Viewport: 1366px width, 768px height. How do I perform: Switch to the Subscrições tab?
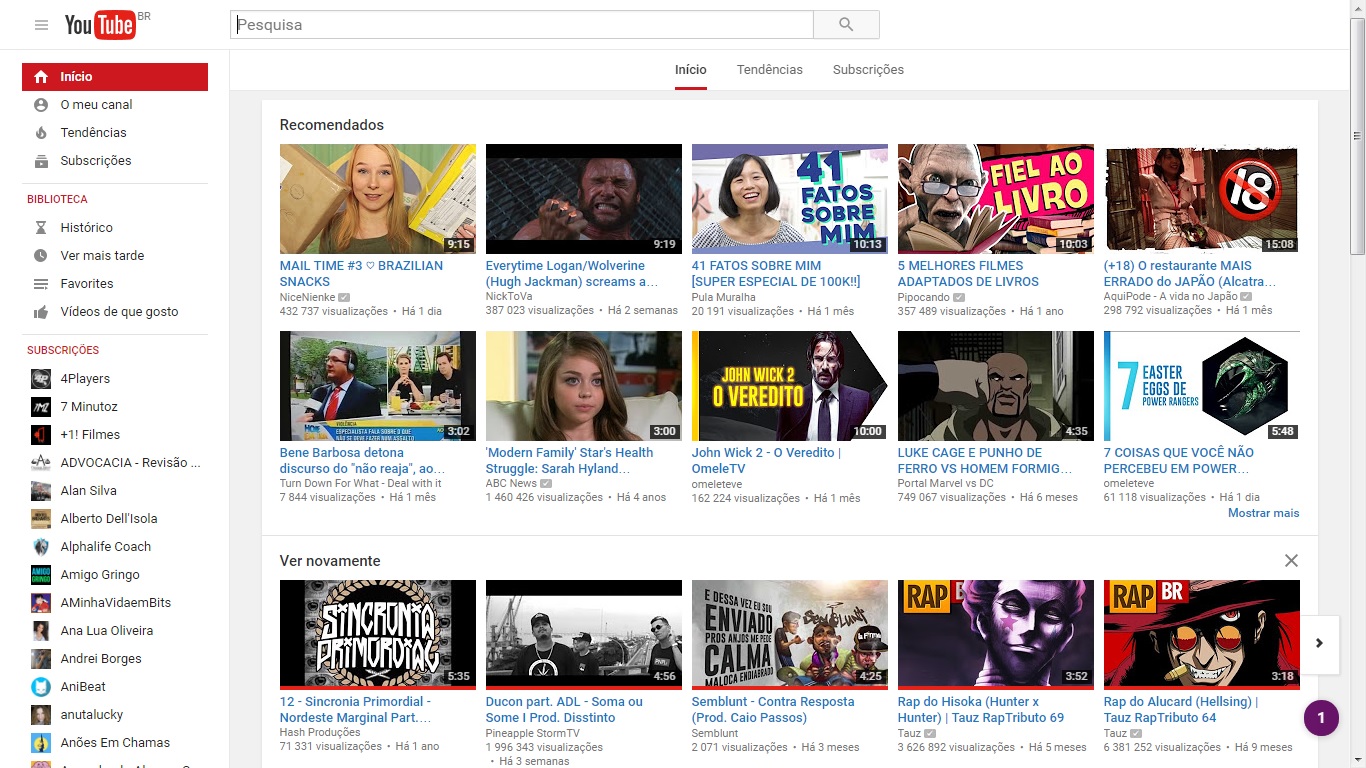pyautogui.click(x=868, y=70)
